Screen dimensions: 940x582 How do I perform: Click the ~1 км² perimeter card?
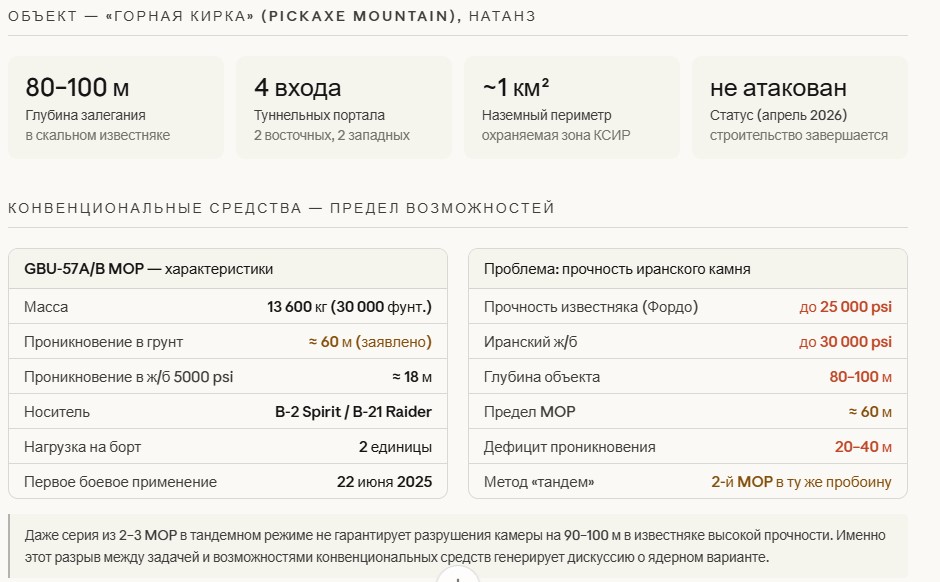[x=571, y=107]
